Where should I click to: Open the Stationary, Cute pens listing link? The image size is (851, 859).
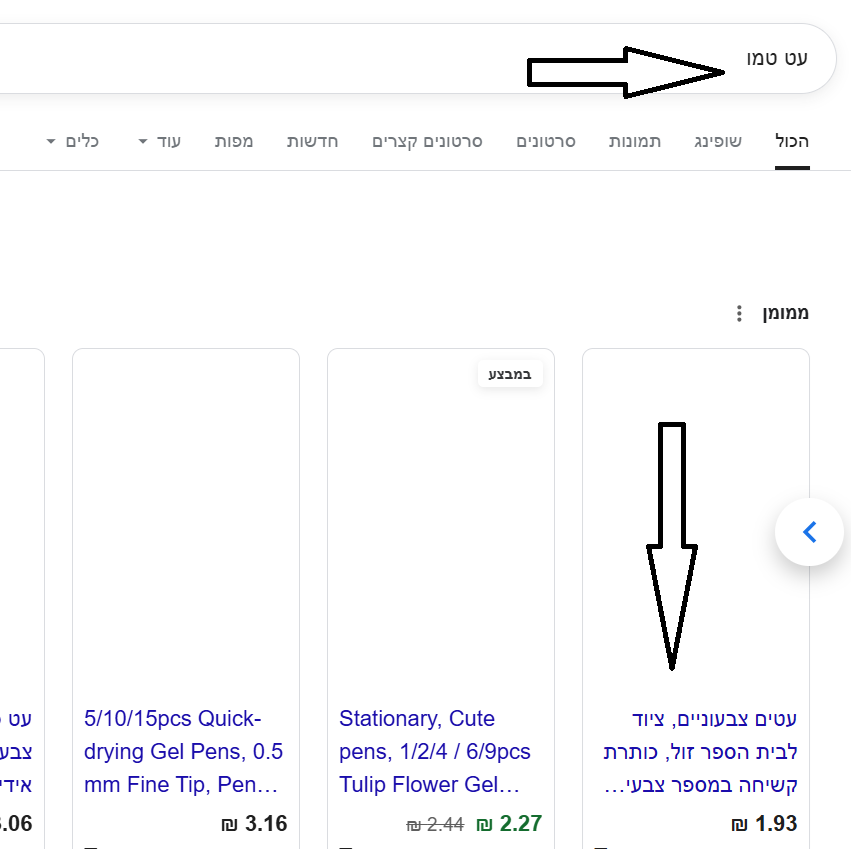click(x=436, y=751)
